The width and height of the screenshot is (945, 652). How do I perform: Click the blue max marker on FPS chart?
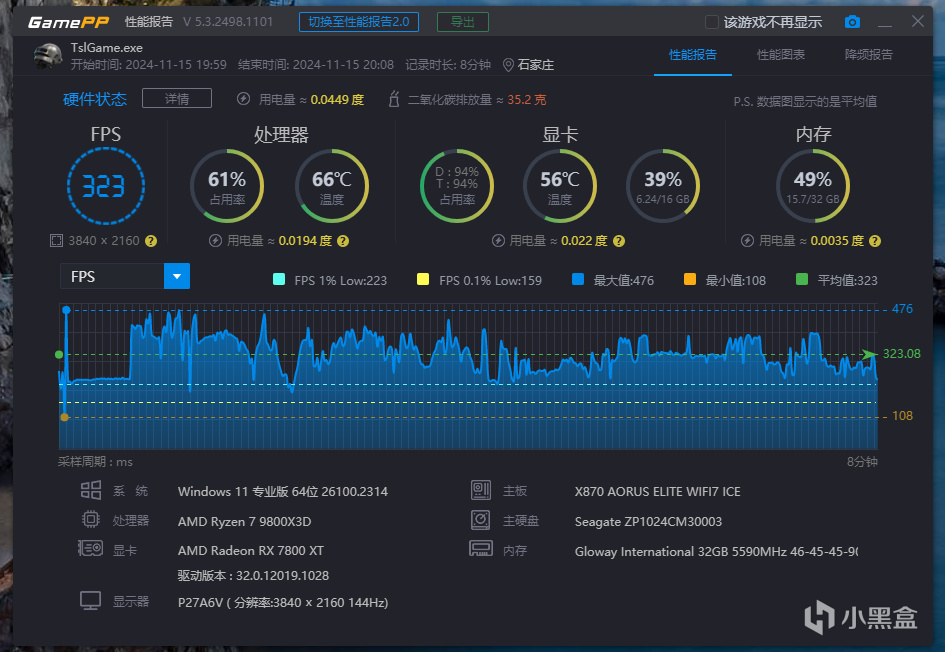tap(66, 310)
